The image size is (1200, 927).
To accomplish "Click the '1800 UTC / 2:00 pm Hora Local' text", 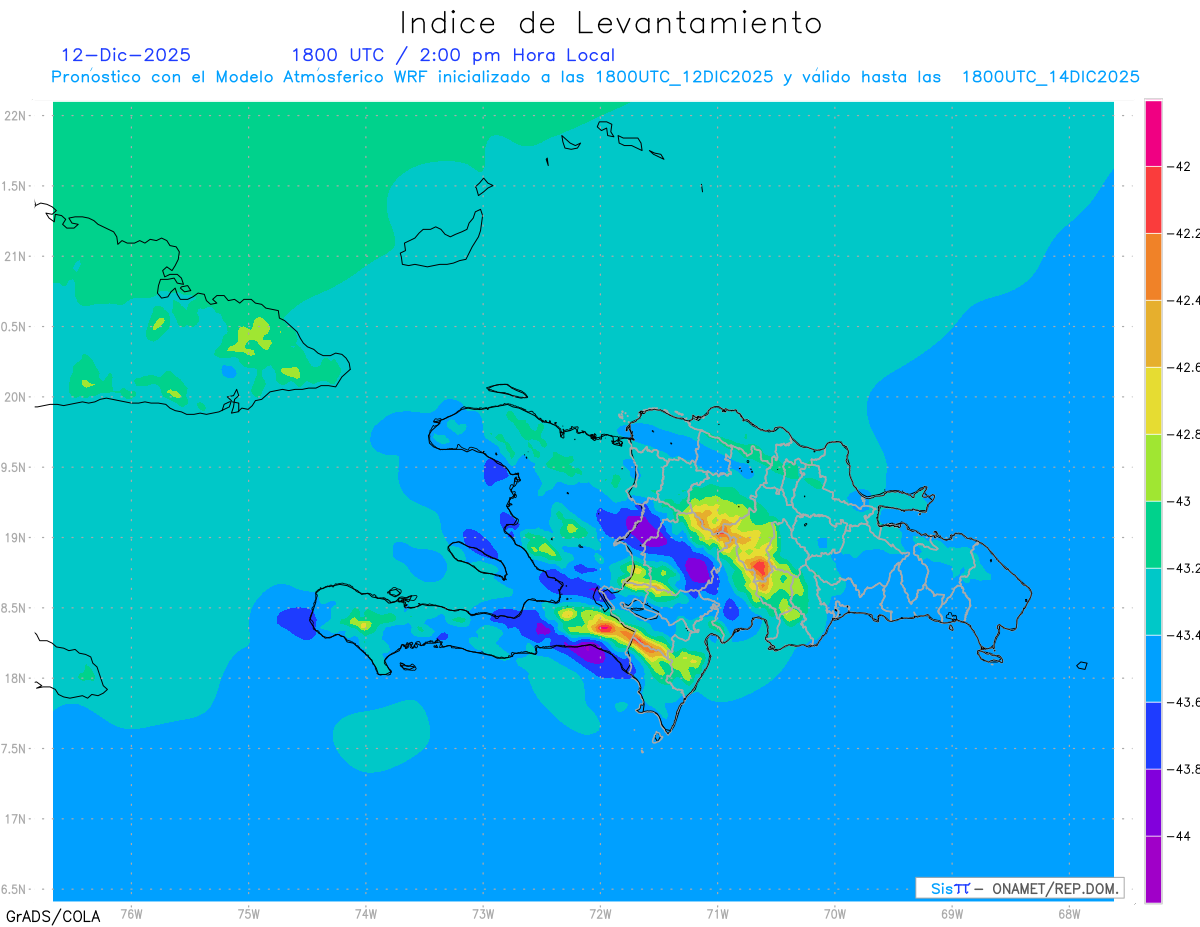I will coord(453,56).
